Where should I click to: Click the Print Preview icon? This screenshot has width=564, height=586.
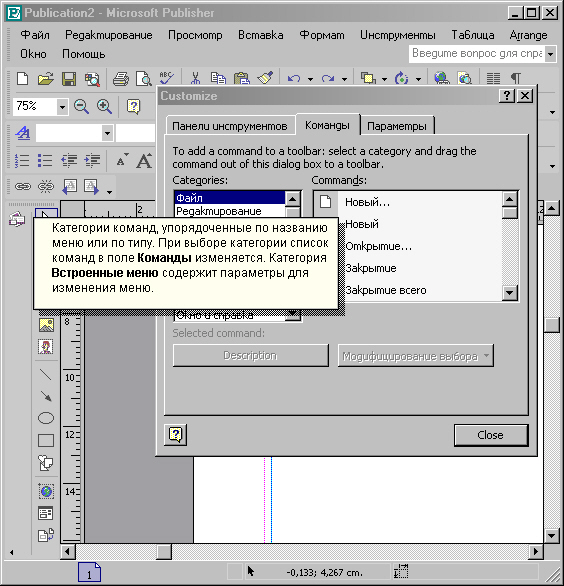click(144, 79)
